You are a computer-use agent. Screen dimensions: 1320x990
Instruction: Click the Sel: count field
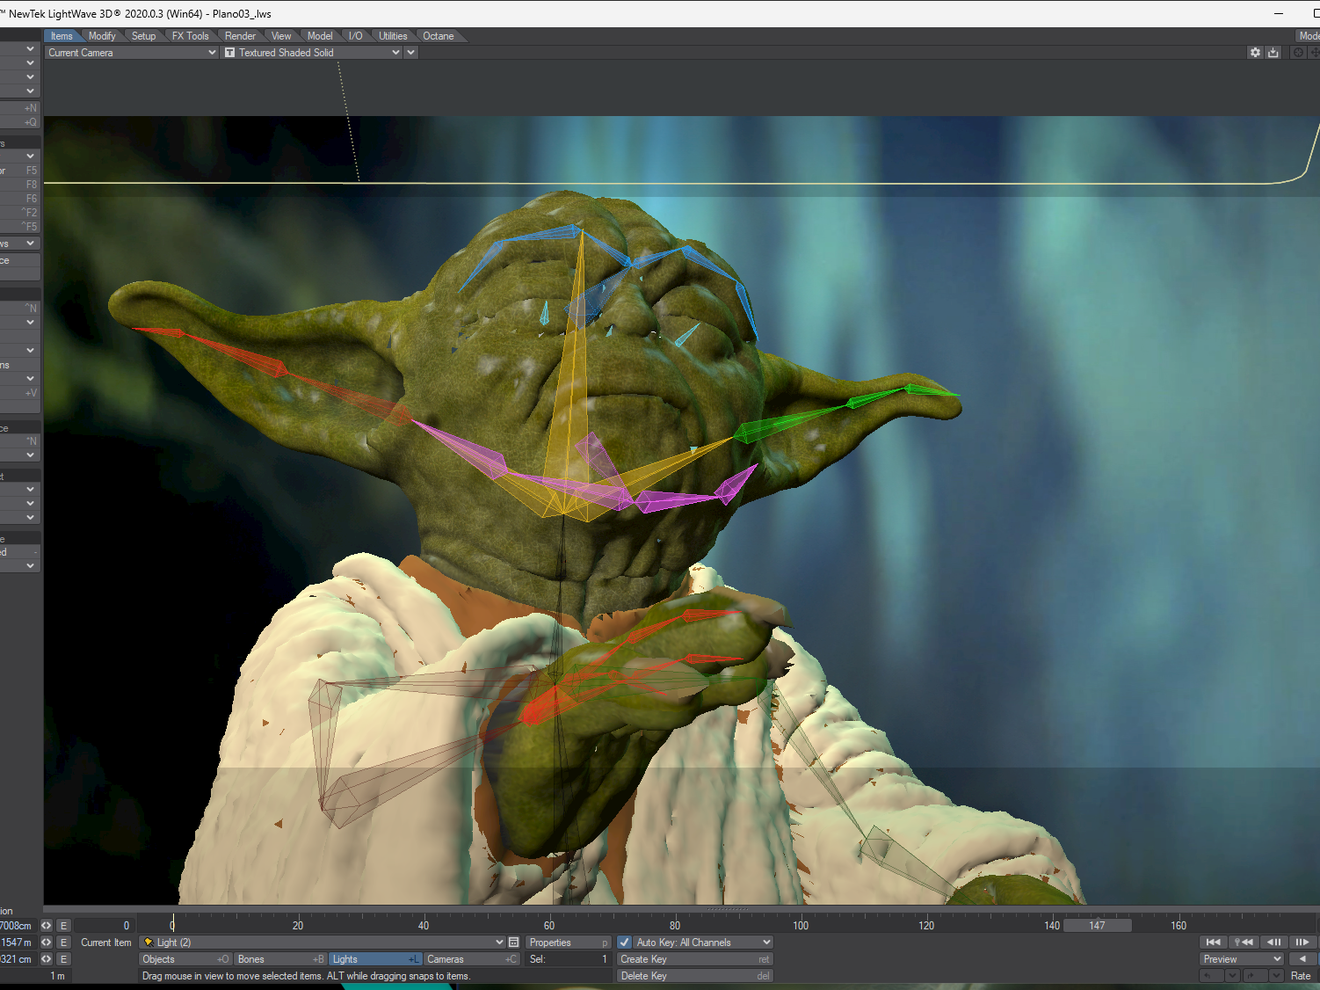coord(568,959)
